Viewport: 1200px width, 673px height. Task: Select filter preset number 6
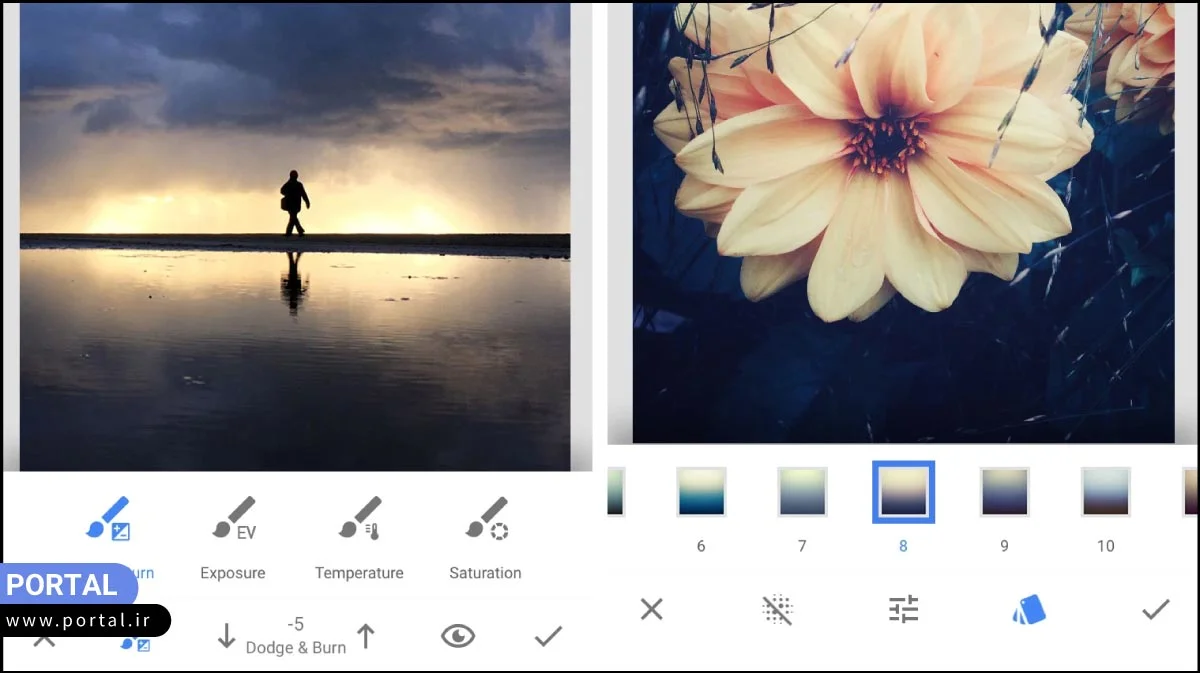pos(701,492)
